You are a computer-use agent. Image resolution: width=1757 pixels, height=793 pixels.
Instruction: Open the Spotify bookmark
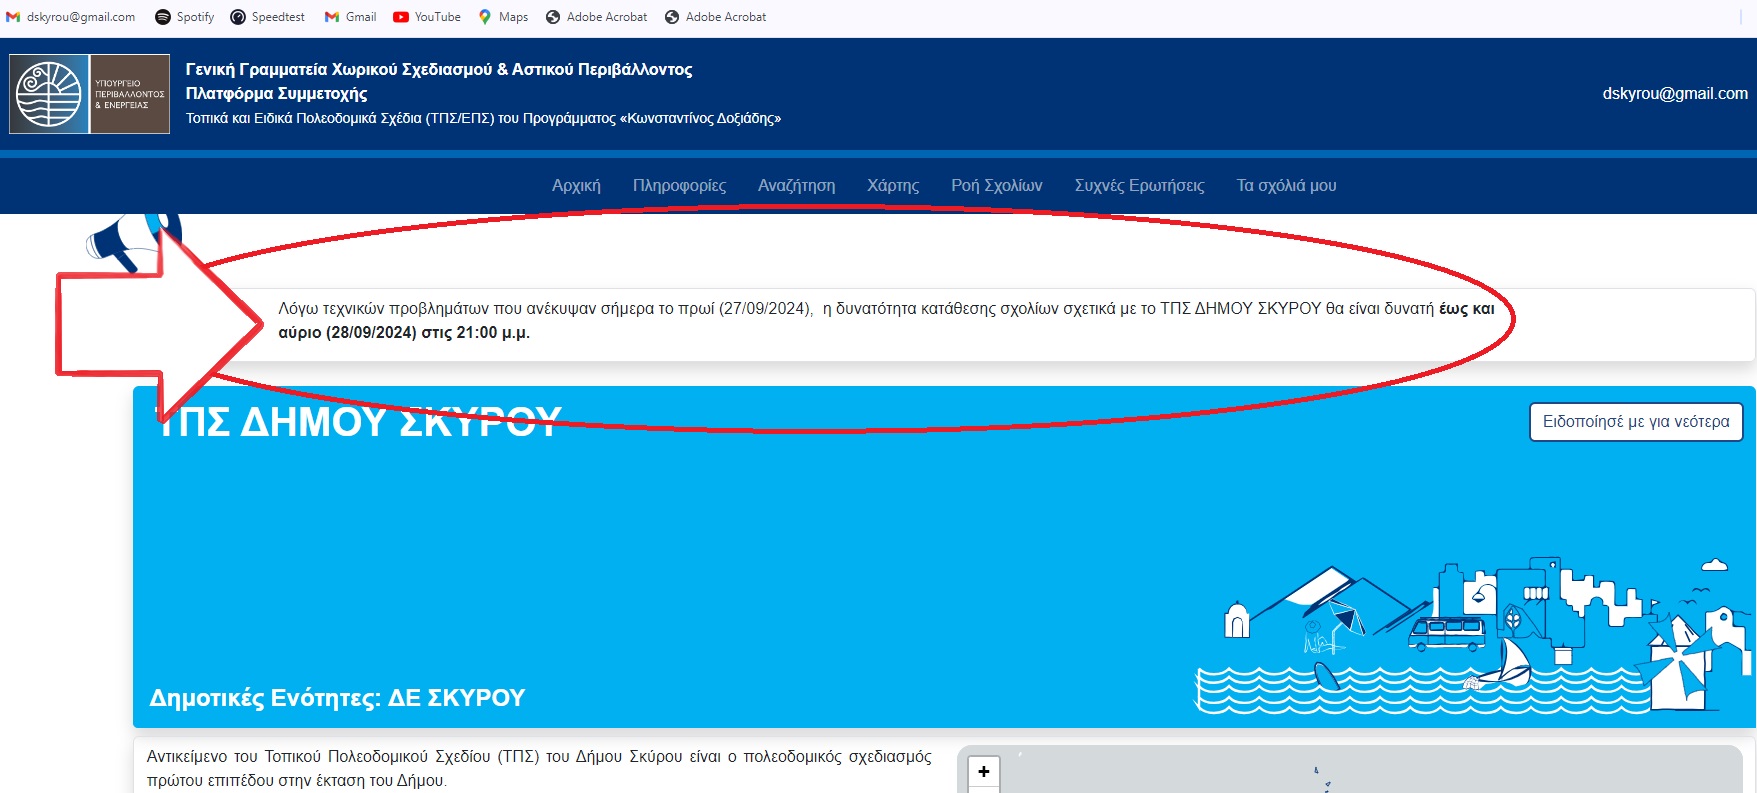[185, 17]
